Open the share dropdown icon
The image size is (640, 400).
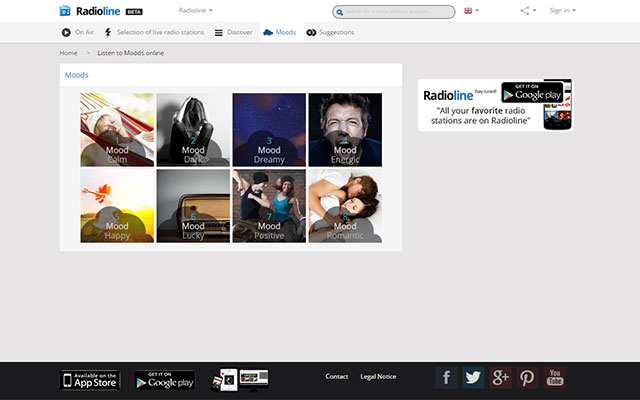pos(528,11)
